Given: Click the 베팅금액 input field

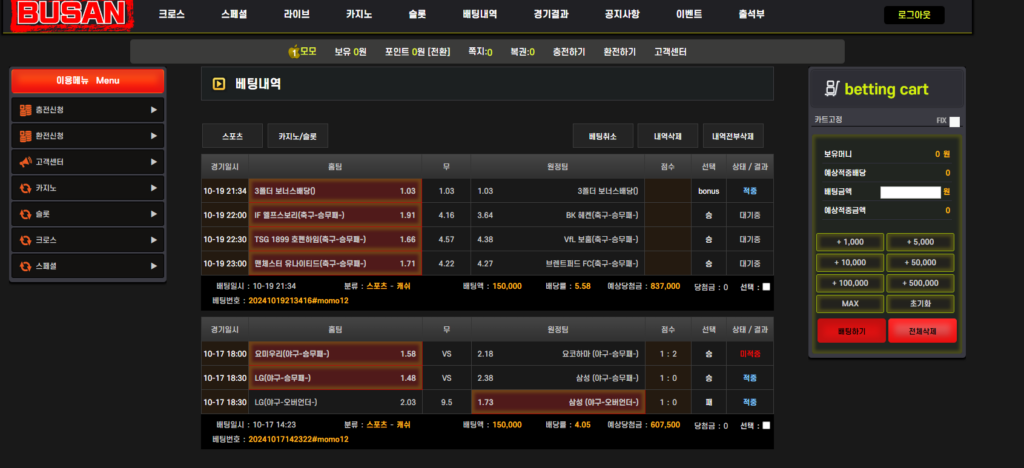Looking at the screenshot, I should pyautogui.click(x=909, y=191).
